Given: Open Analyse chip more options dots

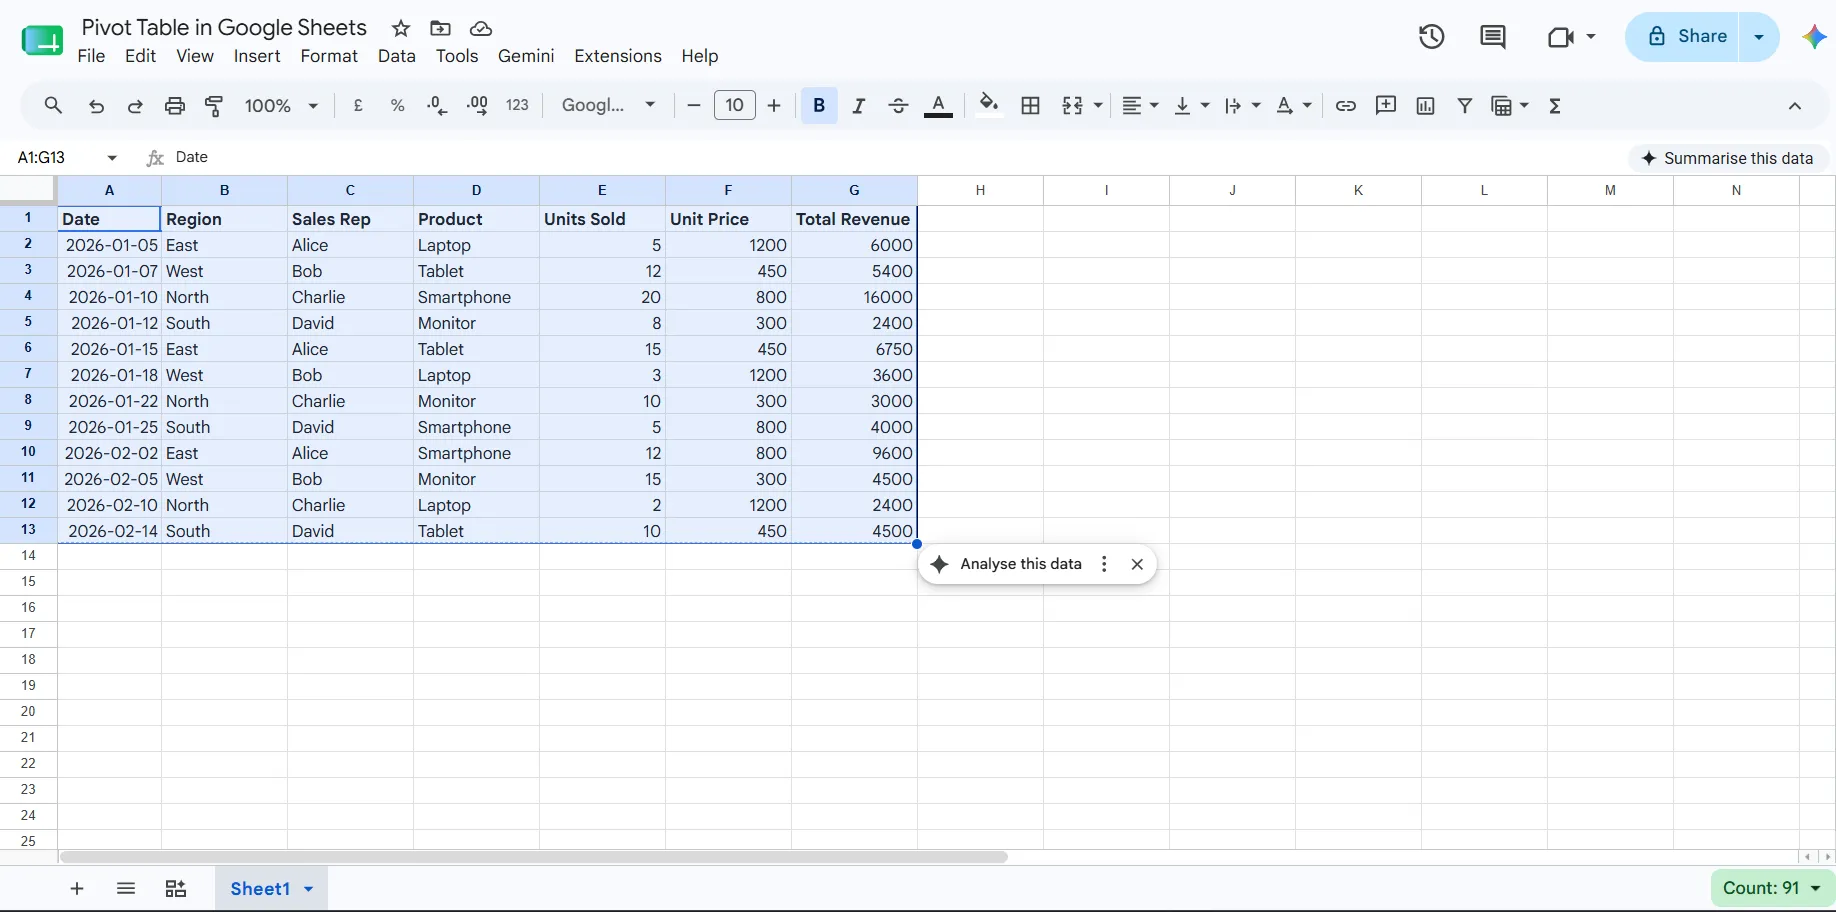Looking at the screenshot, I should 1104,564.
